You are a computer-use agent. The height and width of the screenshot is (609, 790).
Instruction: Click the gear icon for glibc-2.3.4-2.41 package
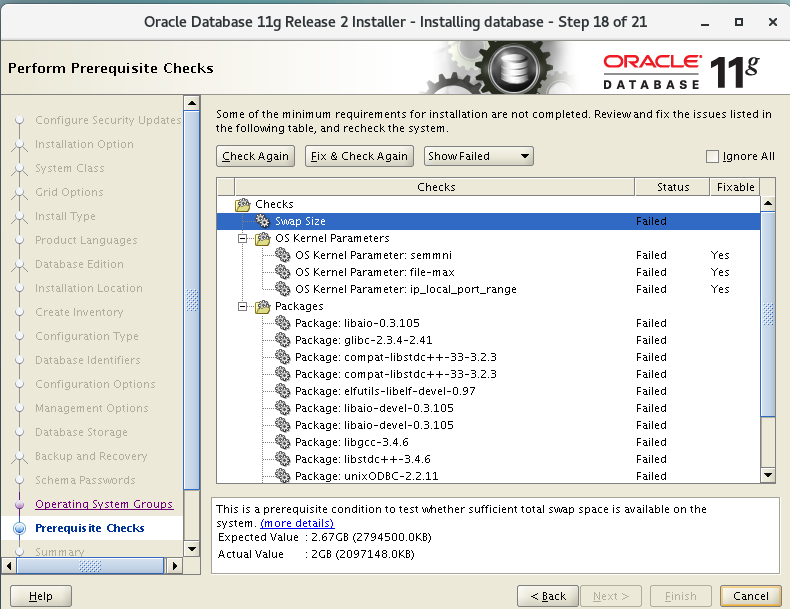click(x=283, y=340)
